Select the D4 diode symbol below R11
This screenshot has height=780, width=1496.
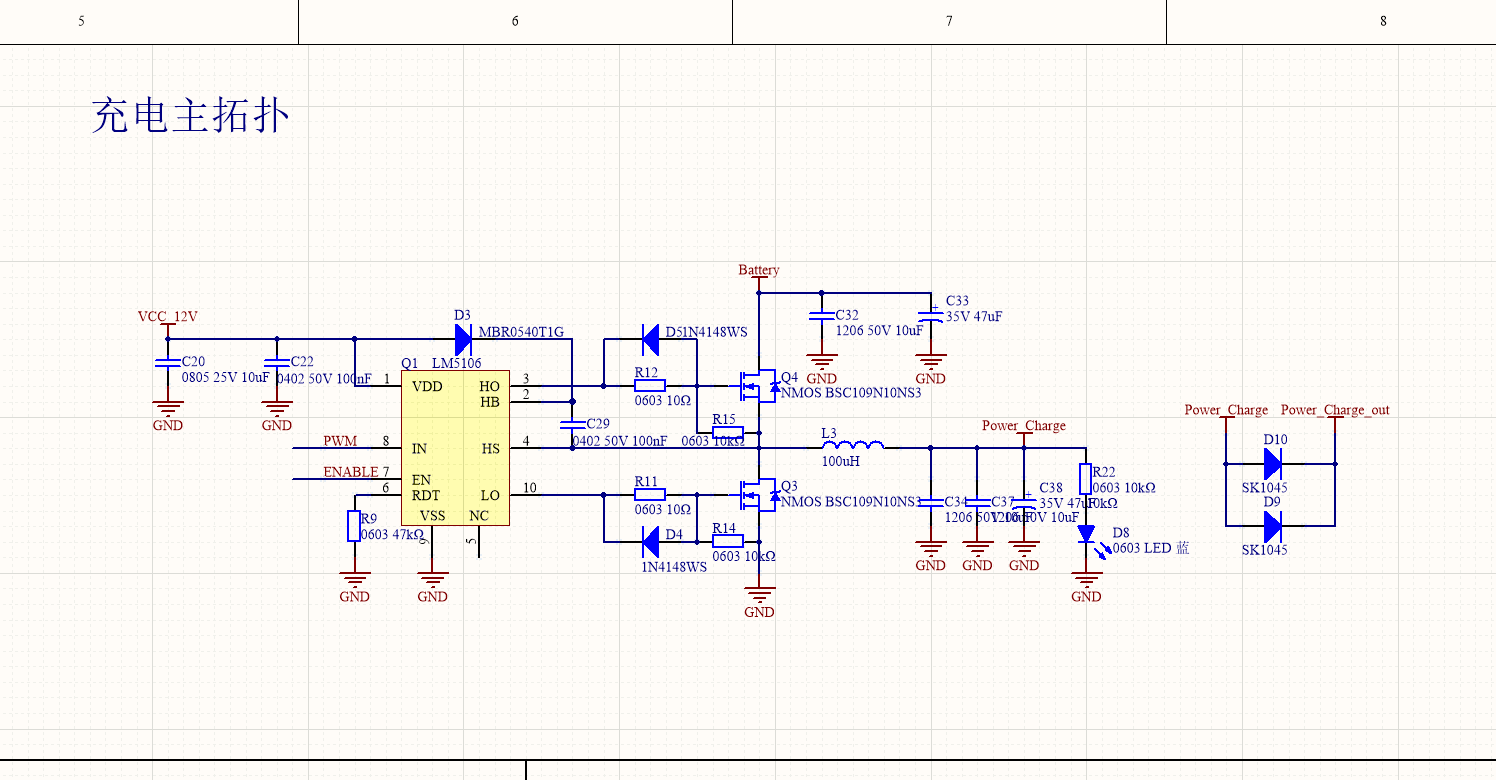click(x=650, y=541)
